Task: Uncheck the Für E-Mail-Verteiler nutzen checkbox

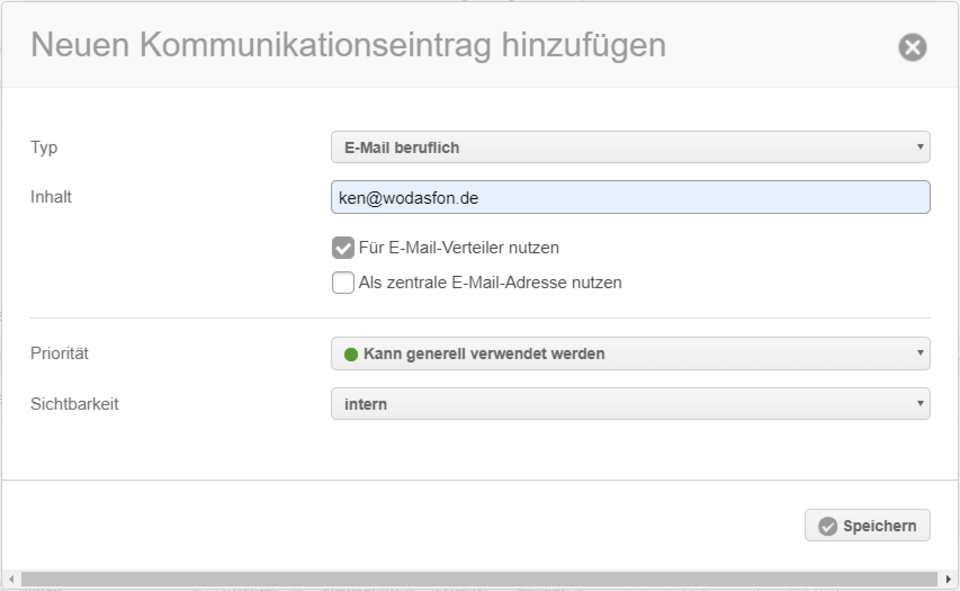Action: coord(343,247)
